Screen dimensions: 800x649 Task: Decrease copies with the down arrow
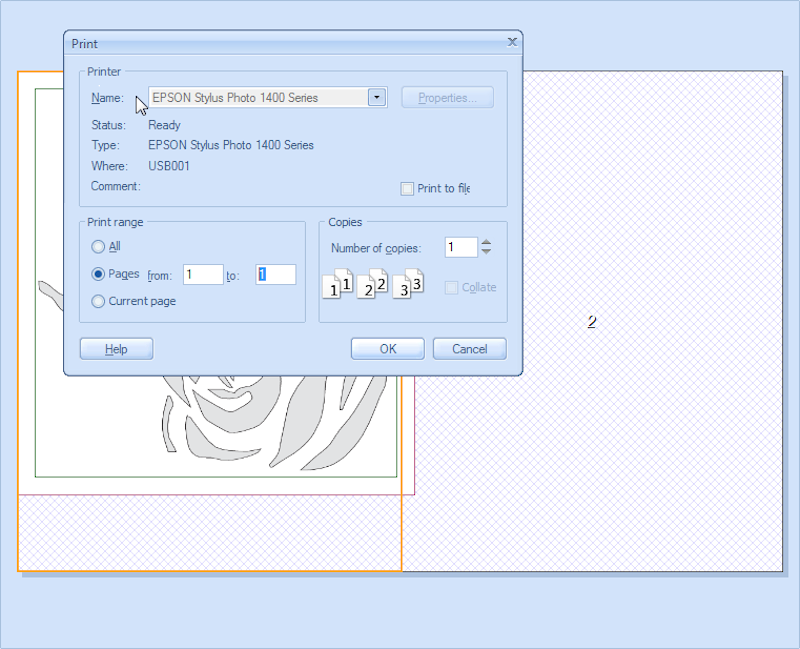coord(486,252)
